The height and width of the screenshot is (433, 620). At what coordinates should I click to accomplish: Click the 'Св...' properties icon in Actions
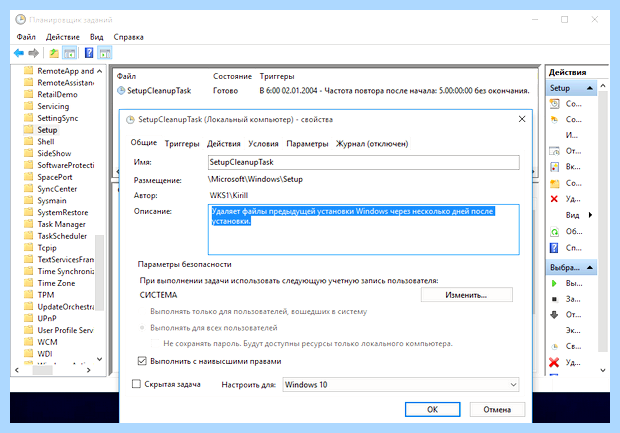point(555,346)
